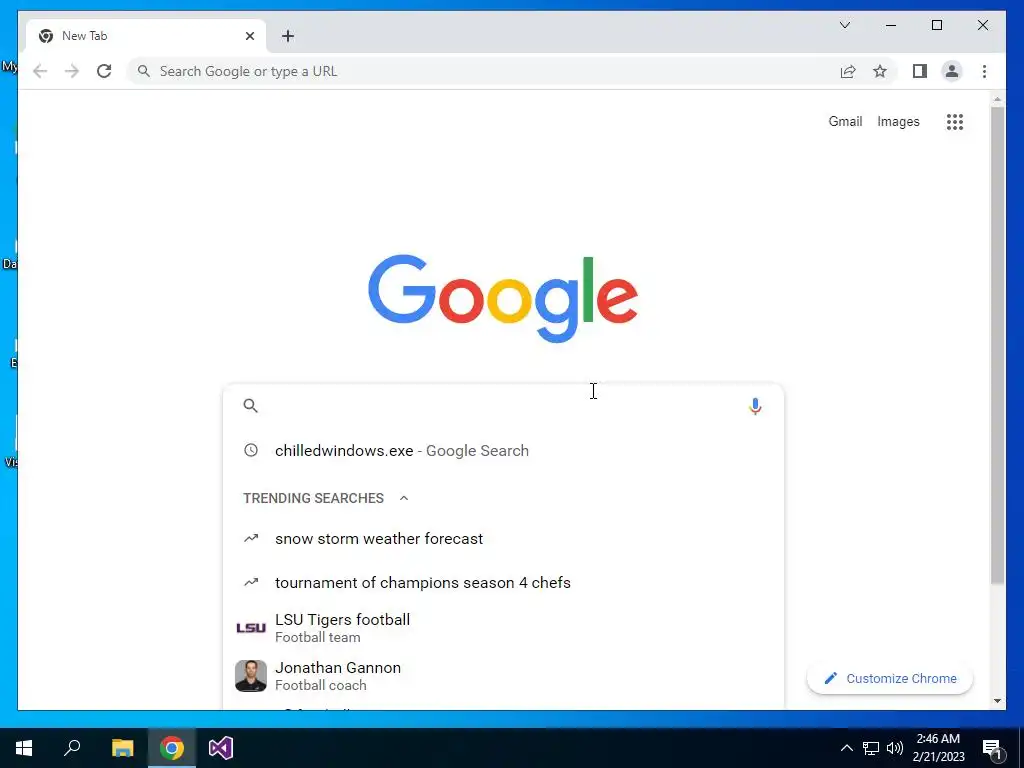The image size is (1024, 768).
Task: Collapse the Trending Searches section
Action: point(404,498)
